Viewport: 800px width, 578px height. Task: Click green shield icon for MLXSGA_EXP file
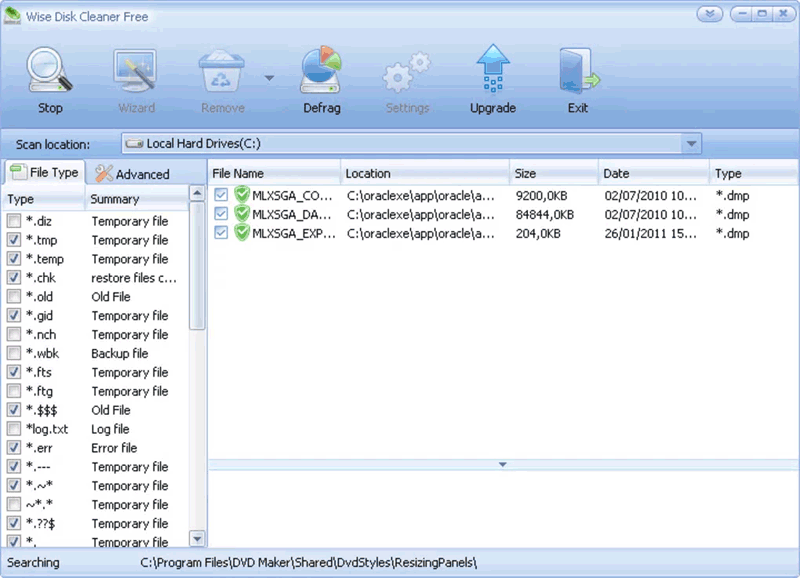pyautogui.click(x=242, y=233)
